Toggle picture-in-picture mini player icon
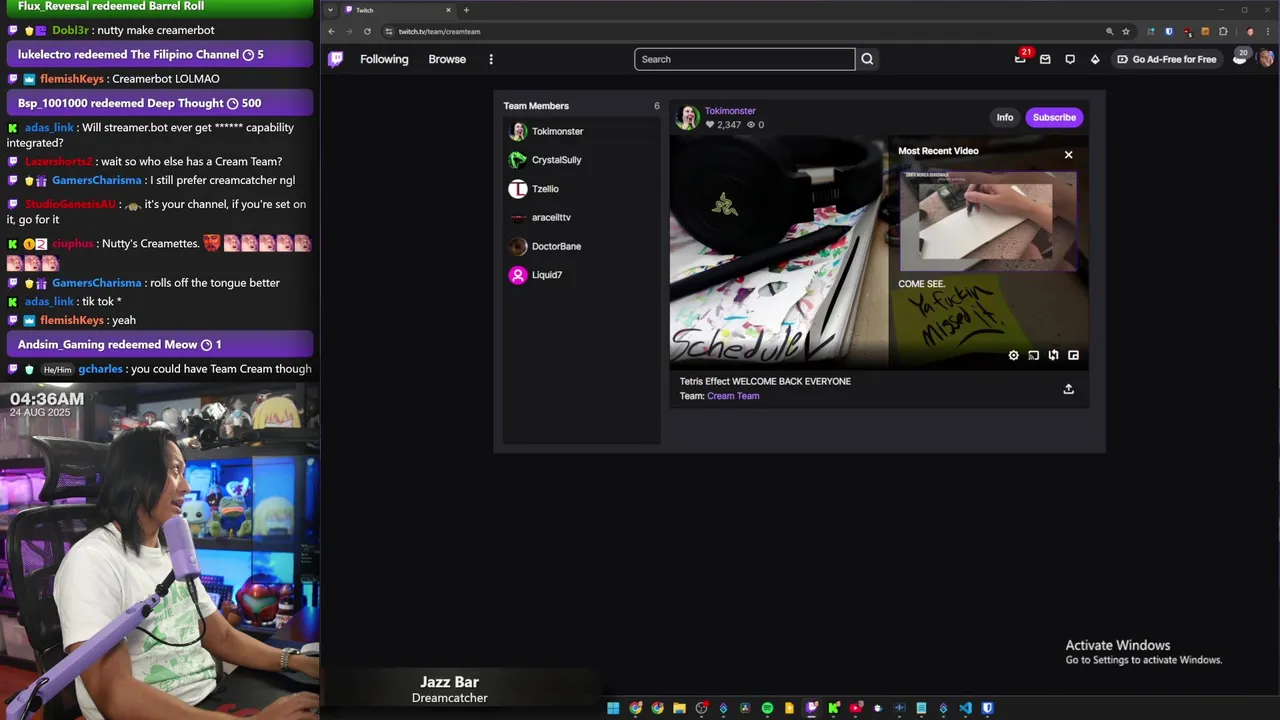 pos(1073,355)
